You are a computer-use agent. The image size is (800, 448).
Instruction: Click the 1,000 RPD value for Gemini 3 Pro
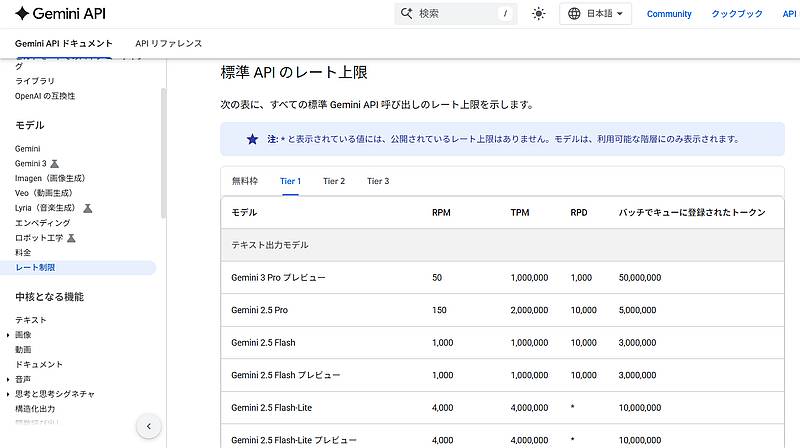pos(581,278)
